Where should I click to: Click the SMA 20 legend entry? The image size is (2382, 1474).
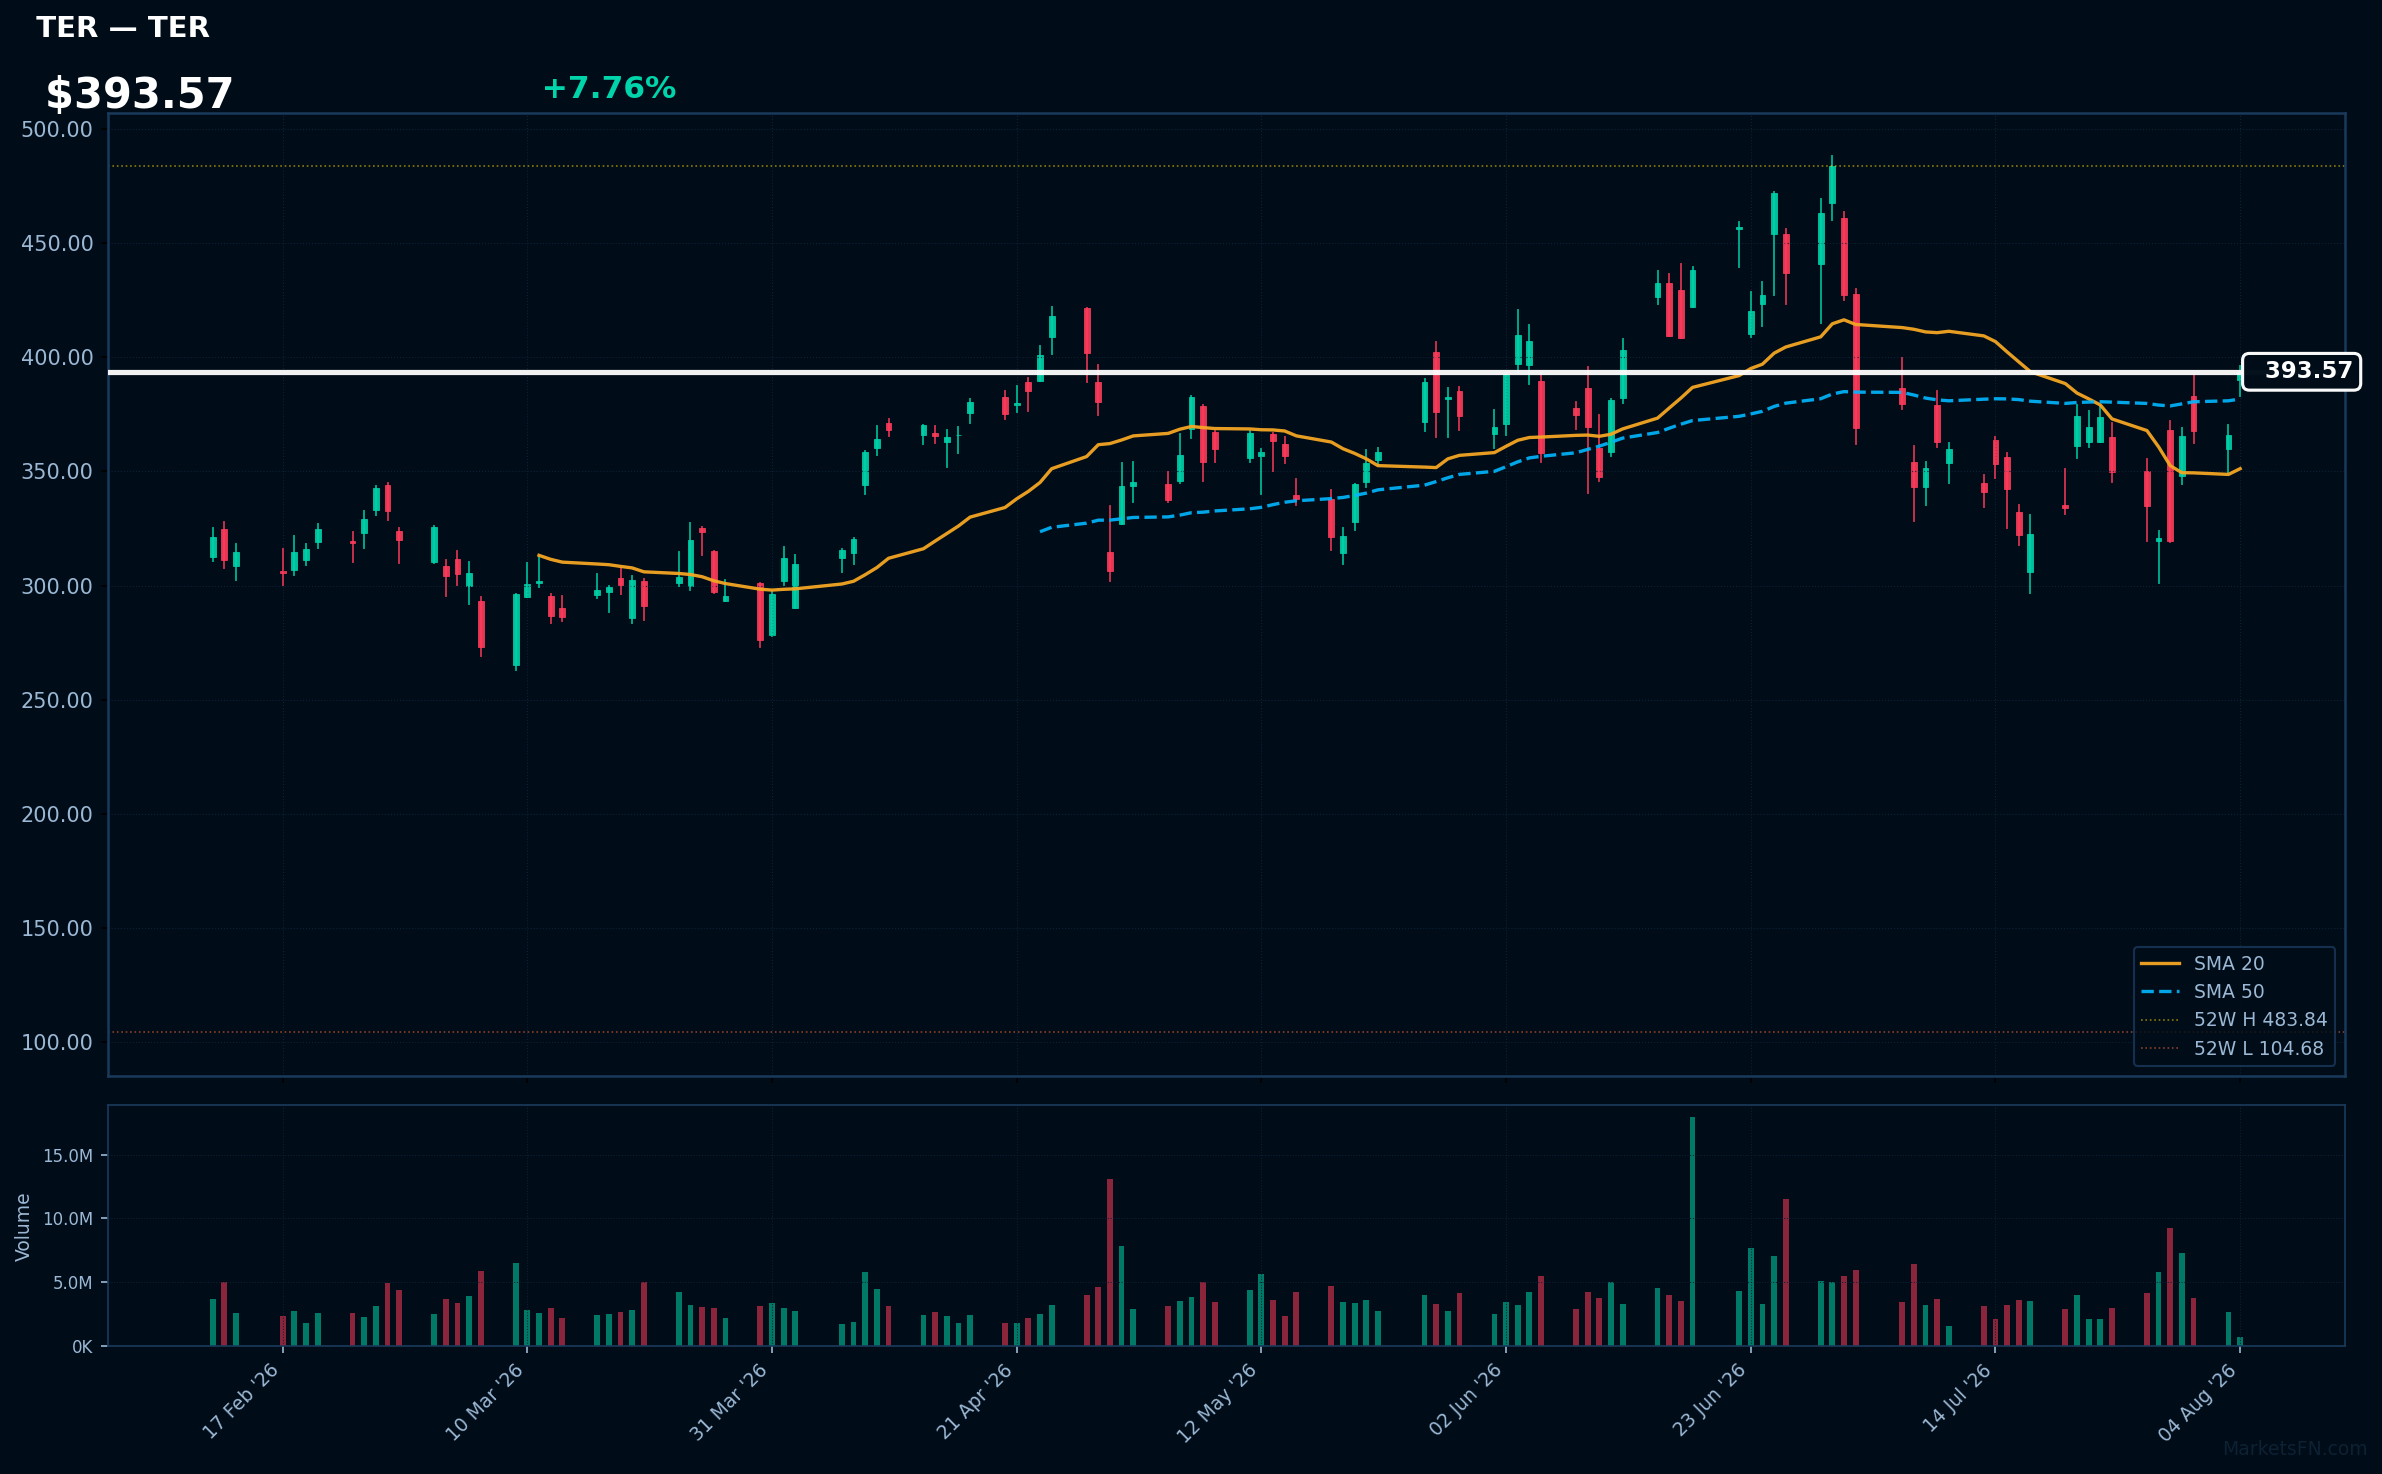tap(2202, 963)
